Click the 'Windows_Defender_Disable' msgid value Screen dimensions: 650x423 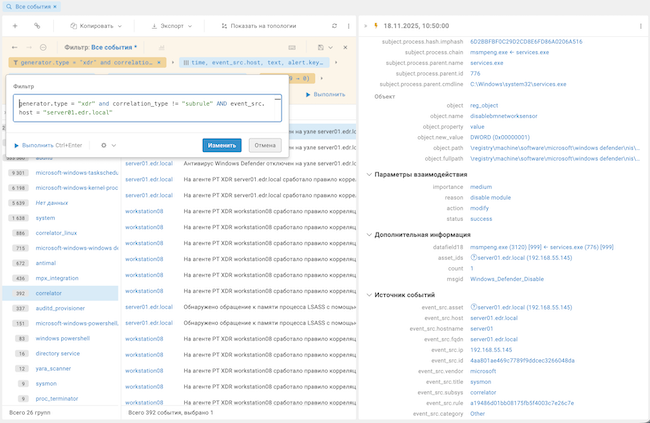[507, 279]
